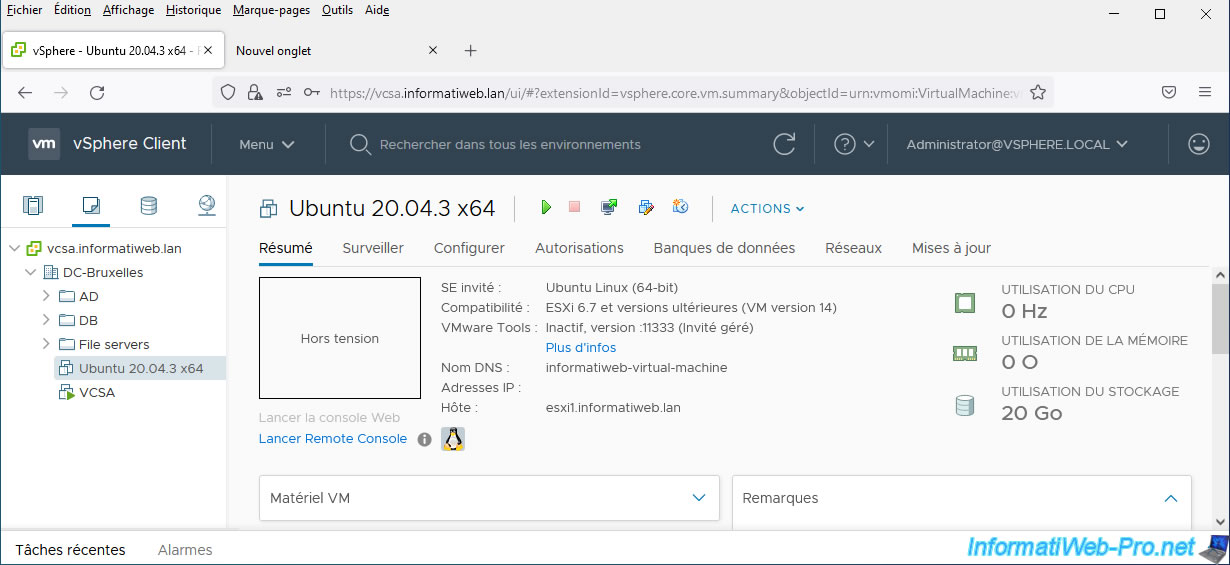Click the edit settings icon
The image size is (1230, 565).
pyautogui.click(x=646, y=207)
